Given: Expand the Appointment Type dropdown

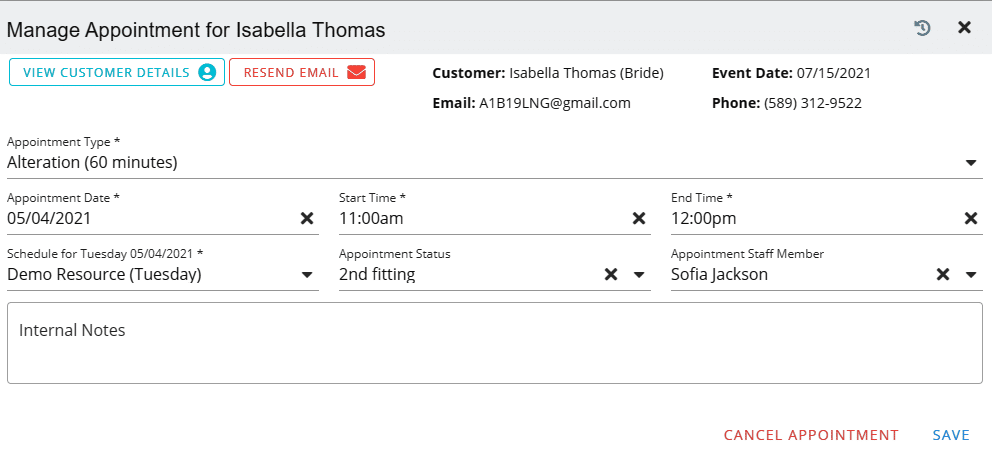Looking at the screenshot, I should (x=970, y=162).
